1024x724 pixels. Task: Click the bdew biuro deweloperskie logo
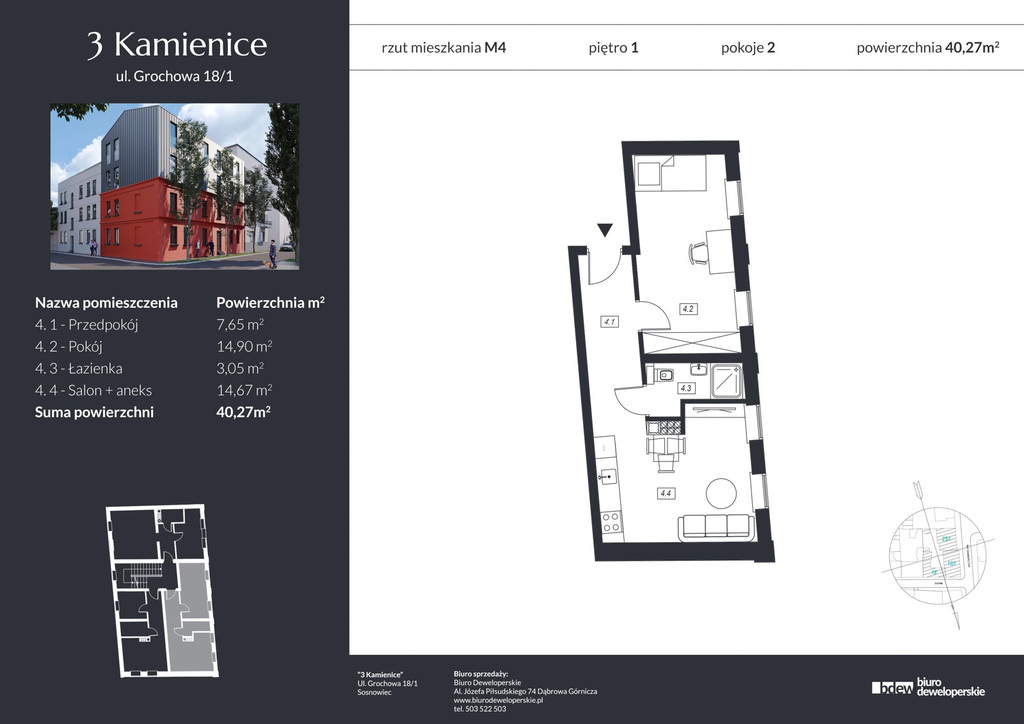pos(928,687)
